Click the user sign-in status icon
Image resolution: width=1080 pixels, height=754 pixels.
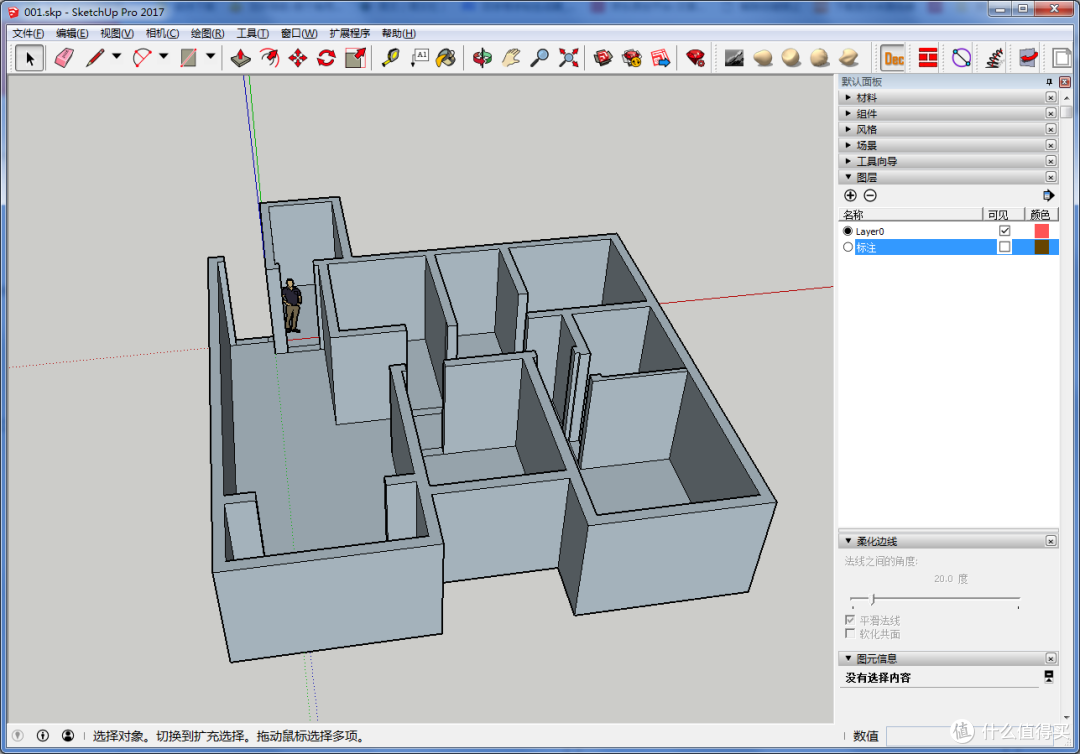(68, 735)
